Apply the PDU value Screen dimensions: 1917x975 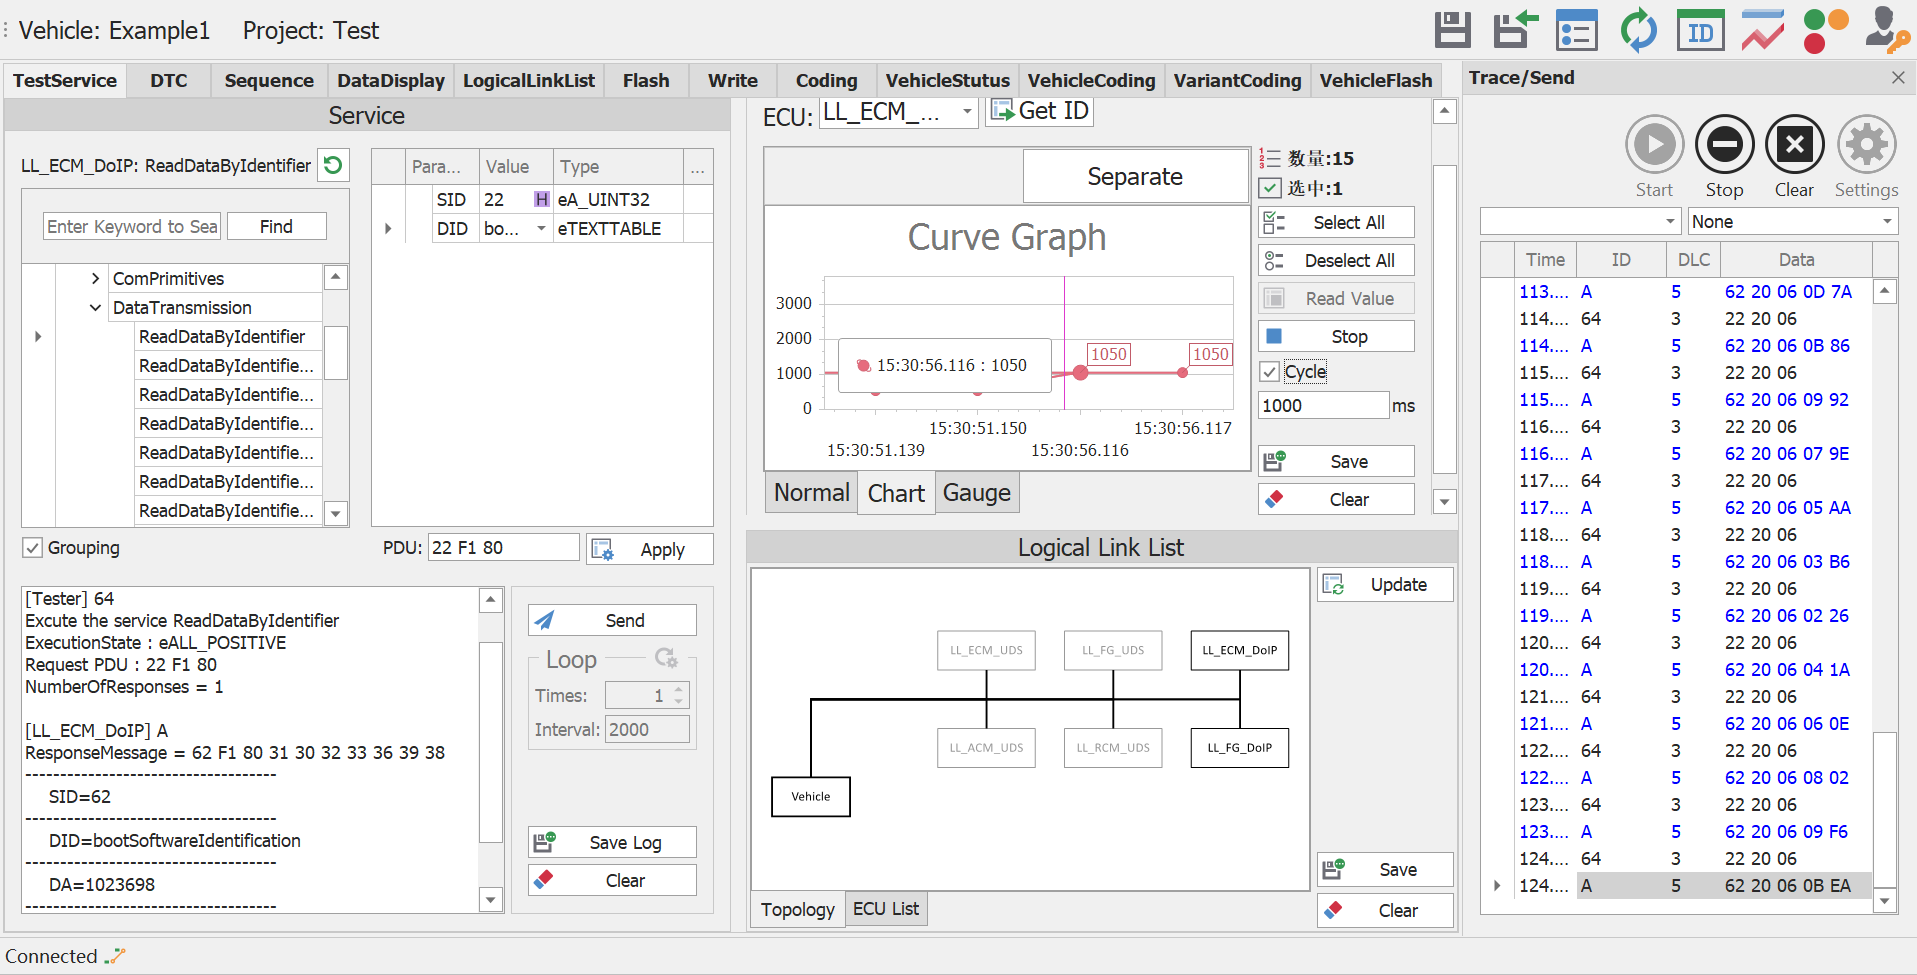point(650,549)
